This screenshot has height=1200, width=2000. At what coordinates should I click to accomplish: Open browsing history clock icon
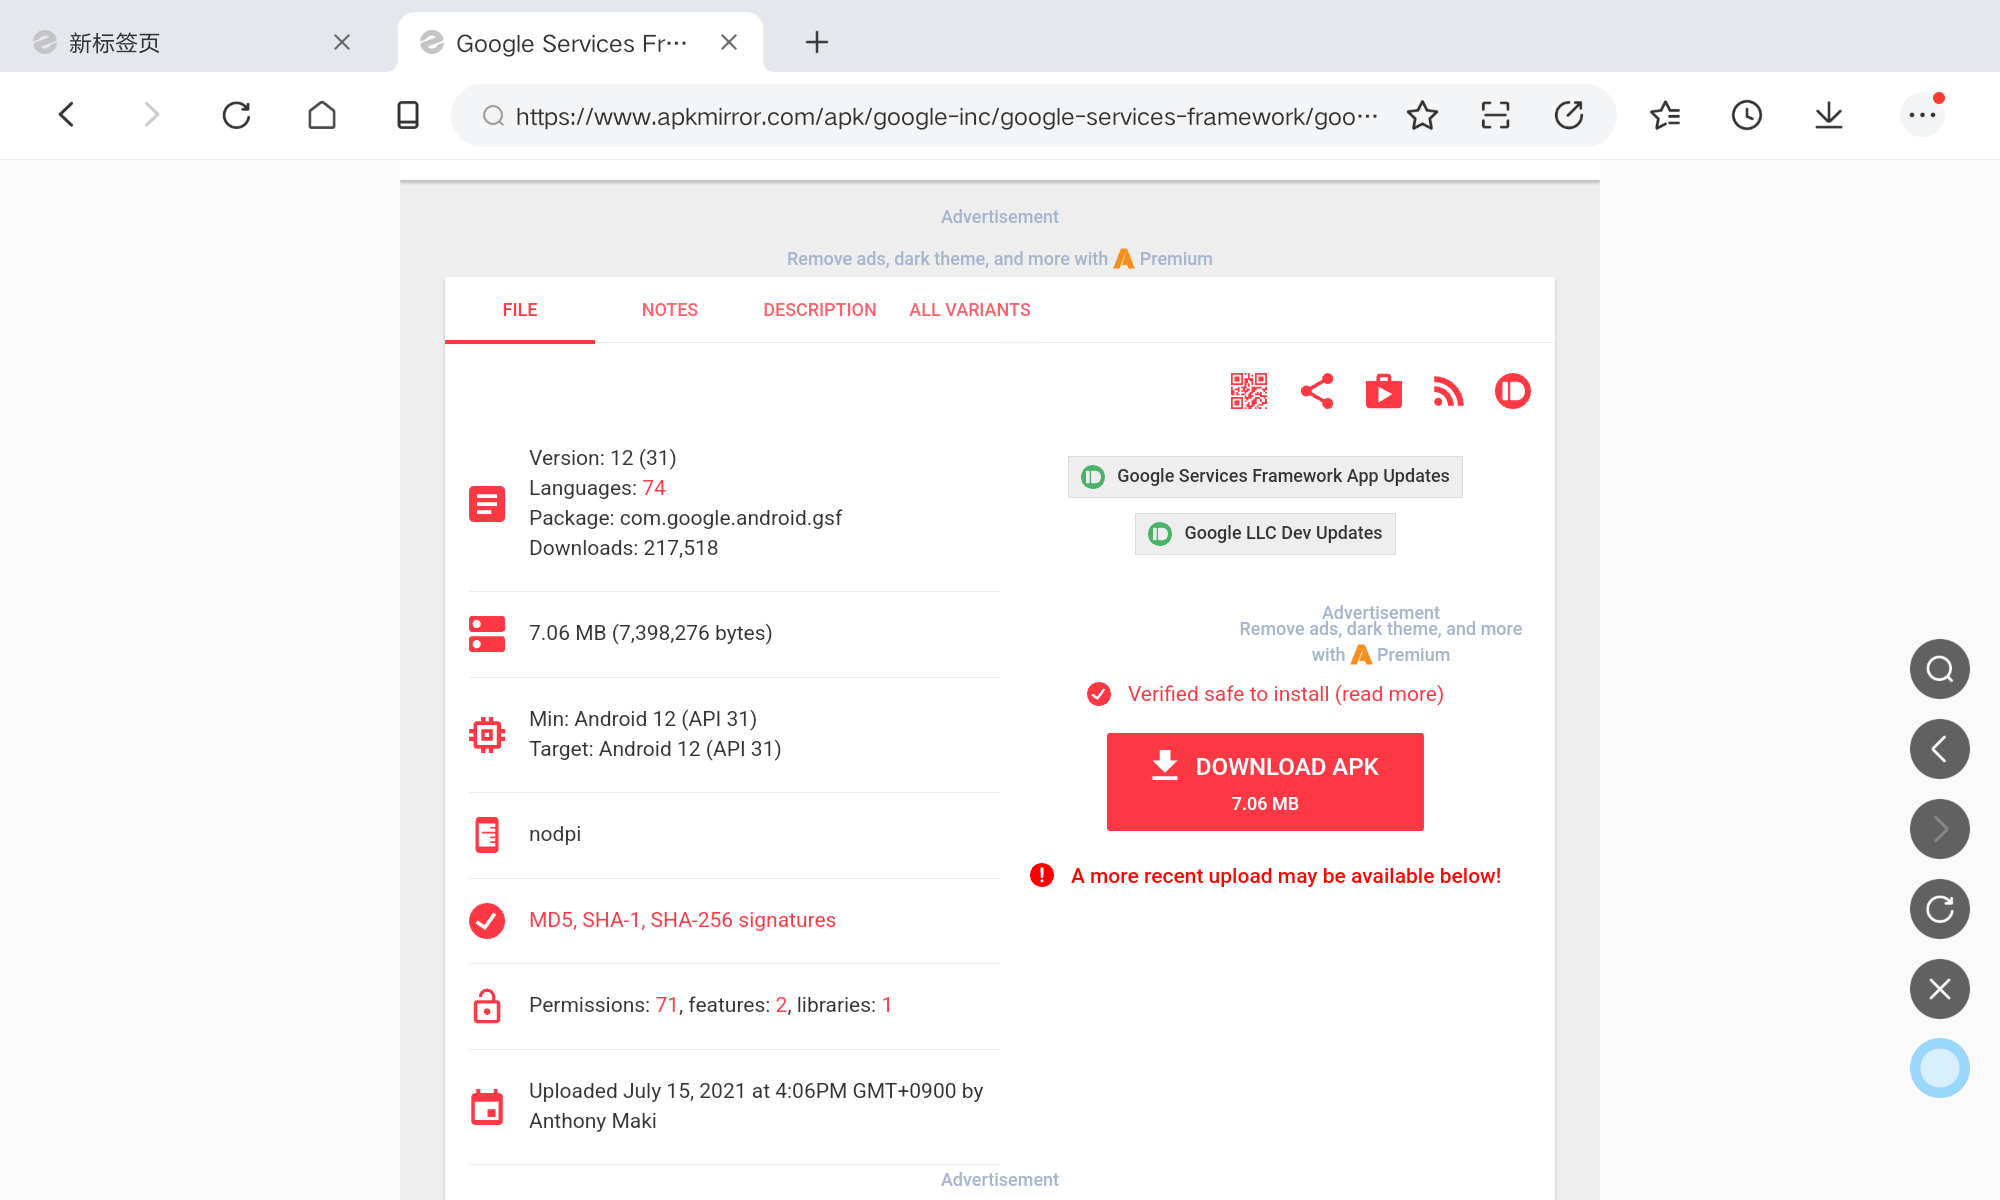tap(1746, 116)
